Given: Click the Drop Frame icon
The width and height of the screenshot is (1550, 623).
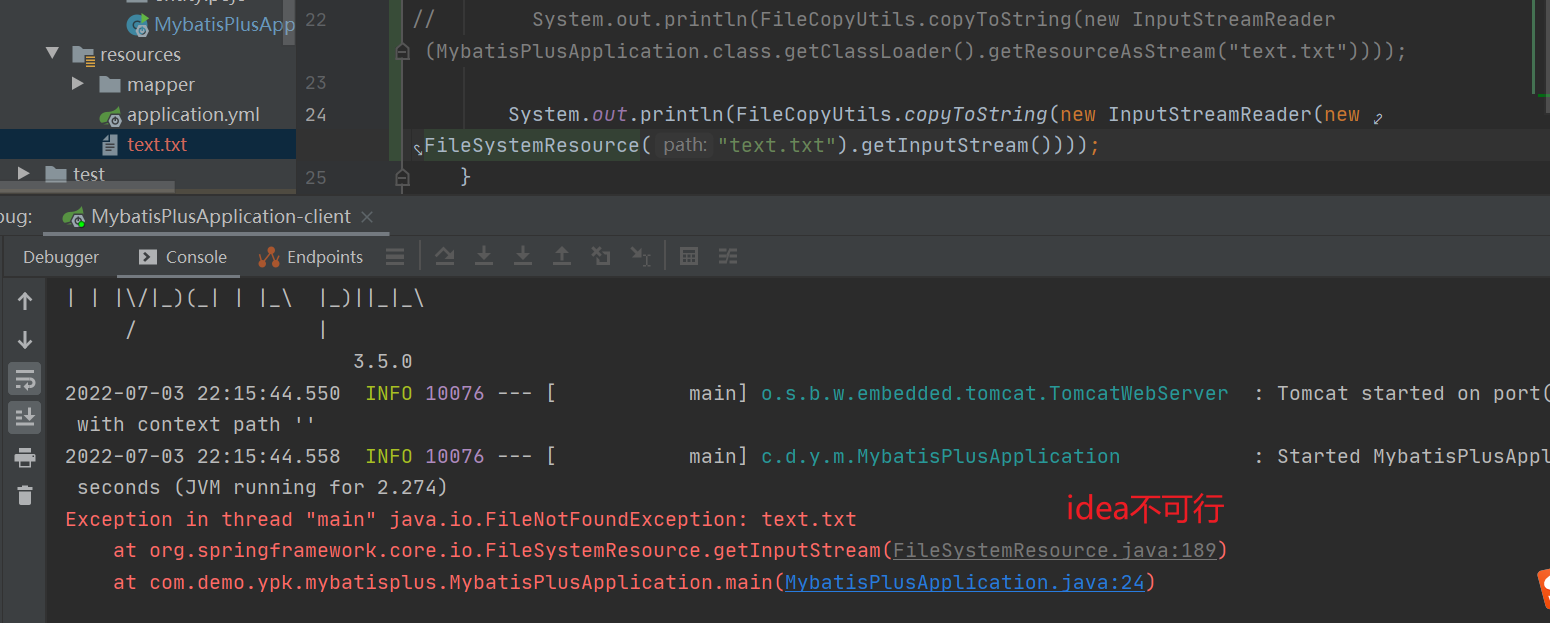Looking at the screenshot, I should (x=601, y=257).
